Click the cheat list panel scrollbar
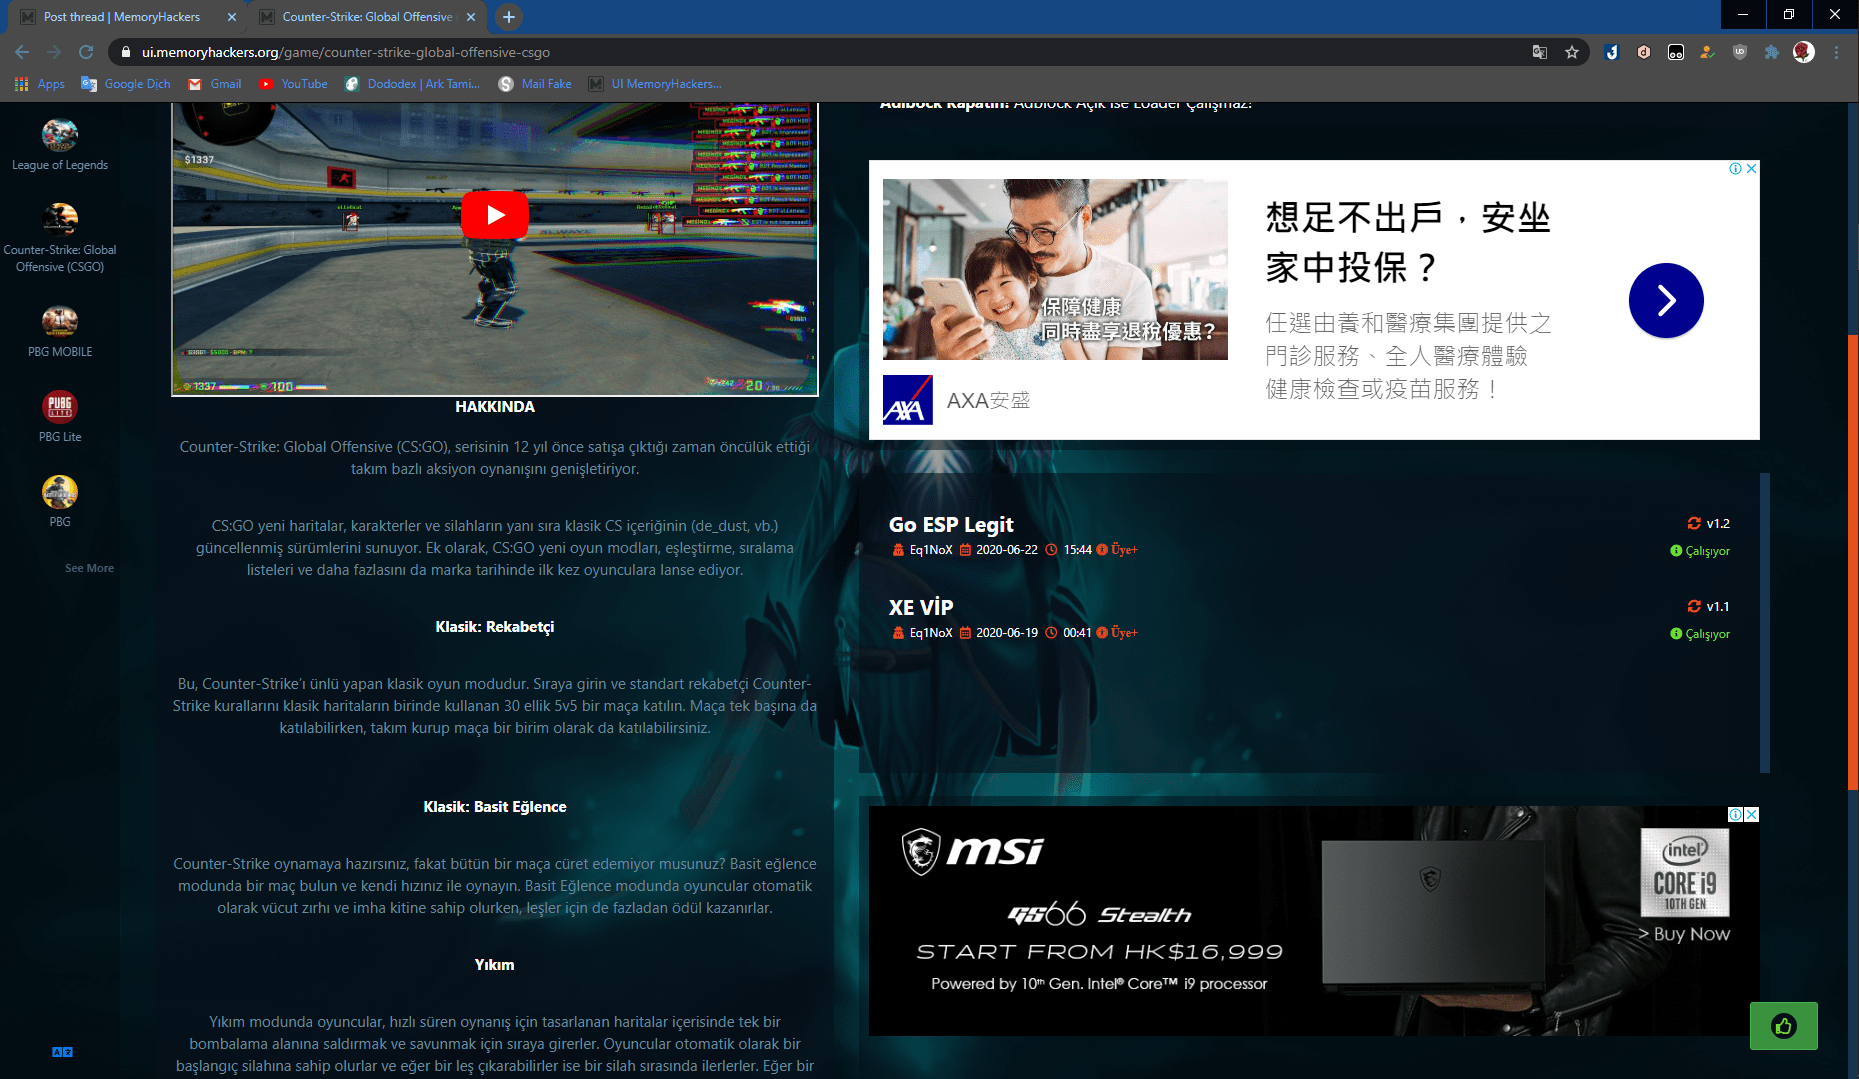The width and height of the screenshot is (1859, 1079). pos(1765,622)
